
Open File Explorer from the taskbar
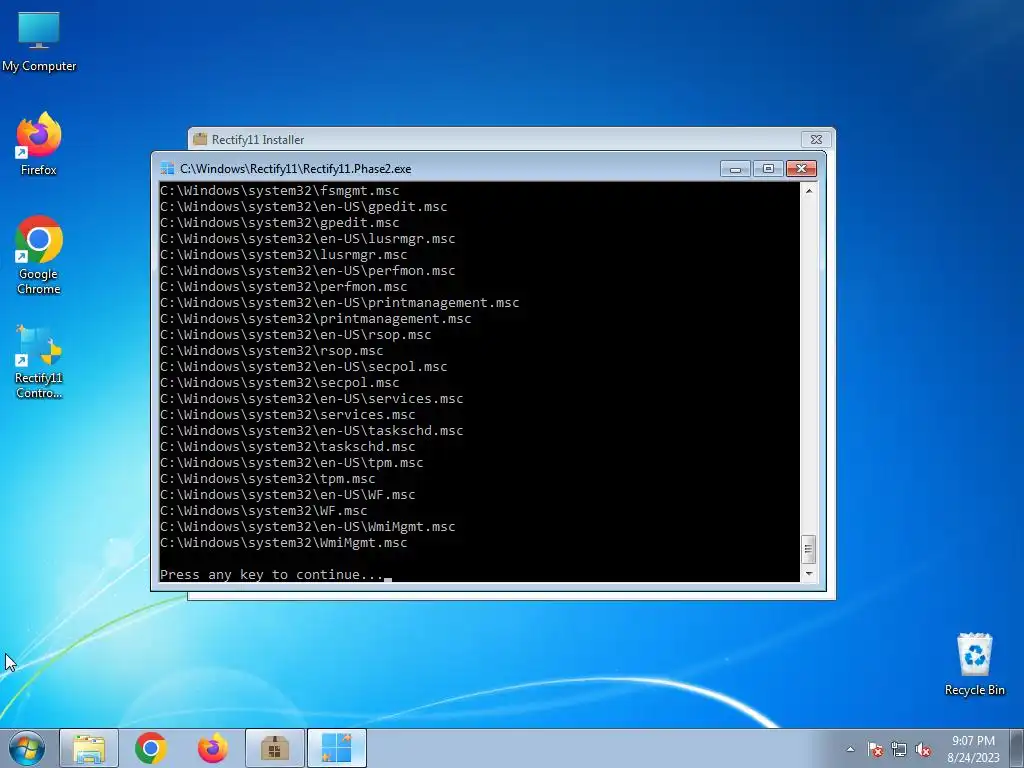point(89,748)
